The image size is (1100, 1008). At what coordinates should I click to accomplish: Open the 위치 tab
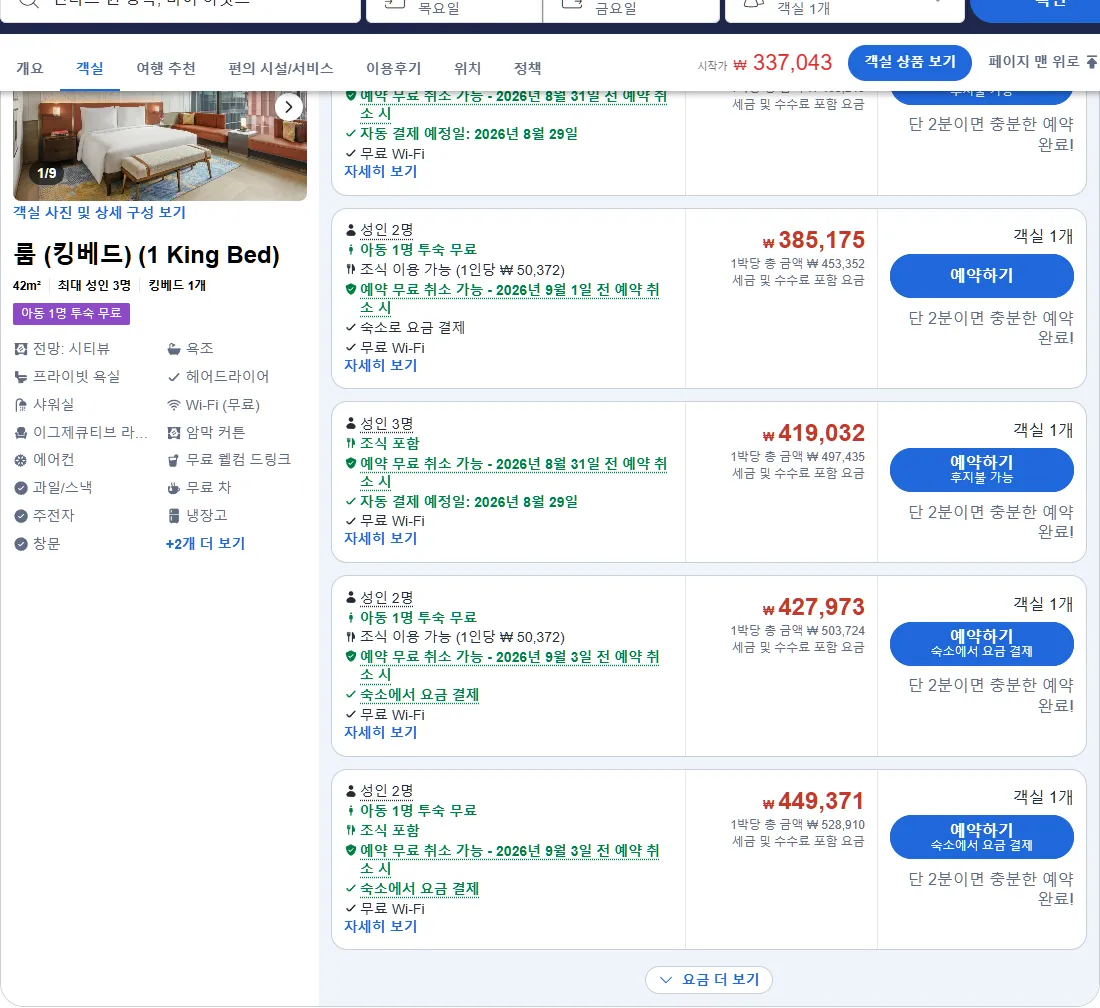[467, 69]
